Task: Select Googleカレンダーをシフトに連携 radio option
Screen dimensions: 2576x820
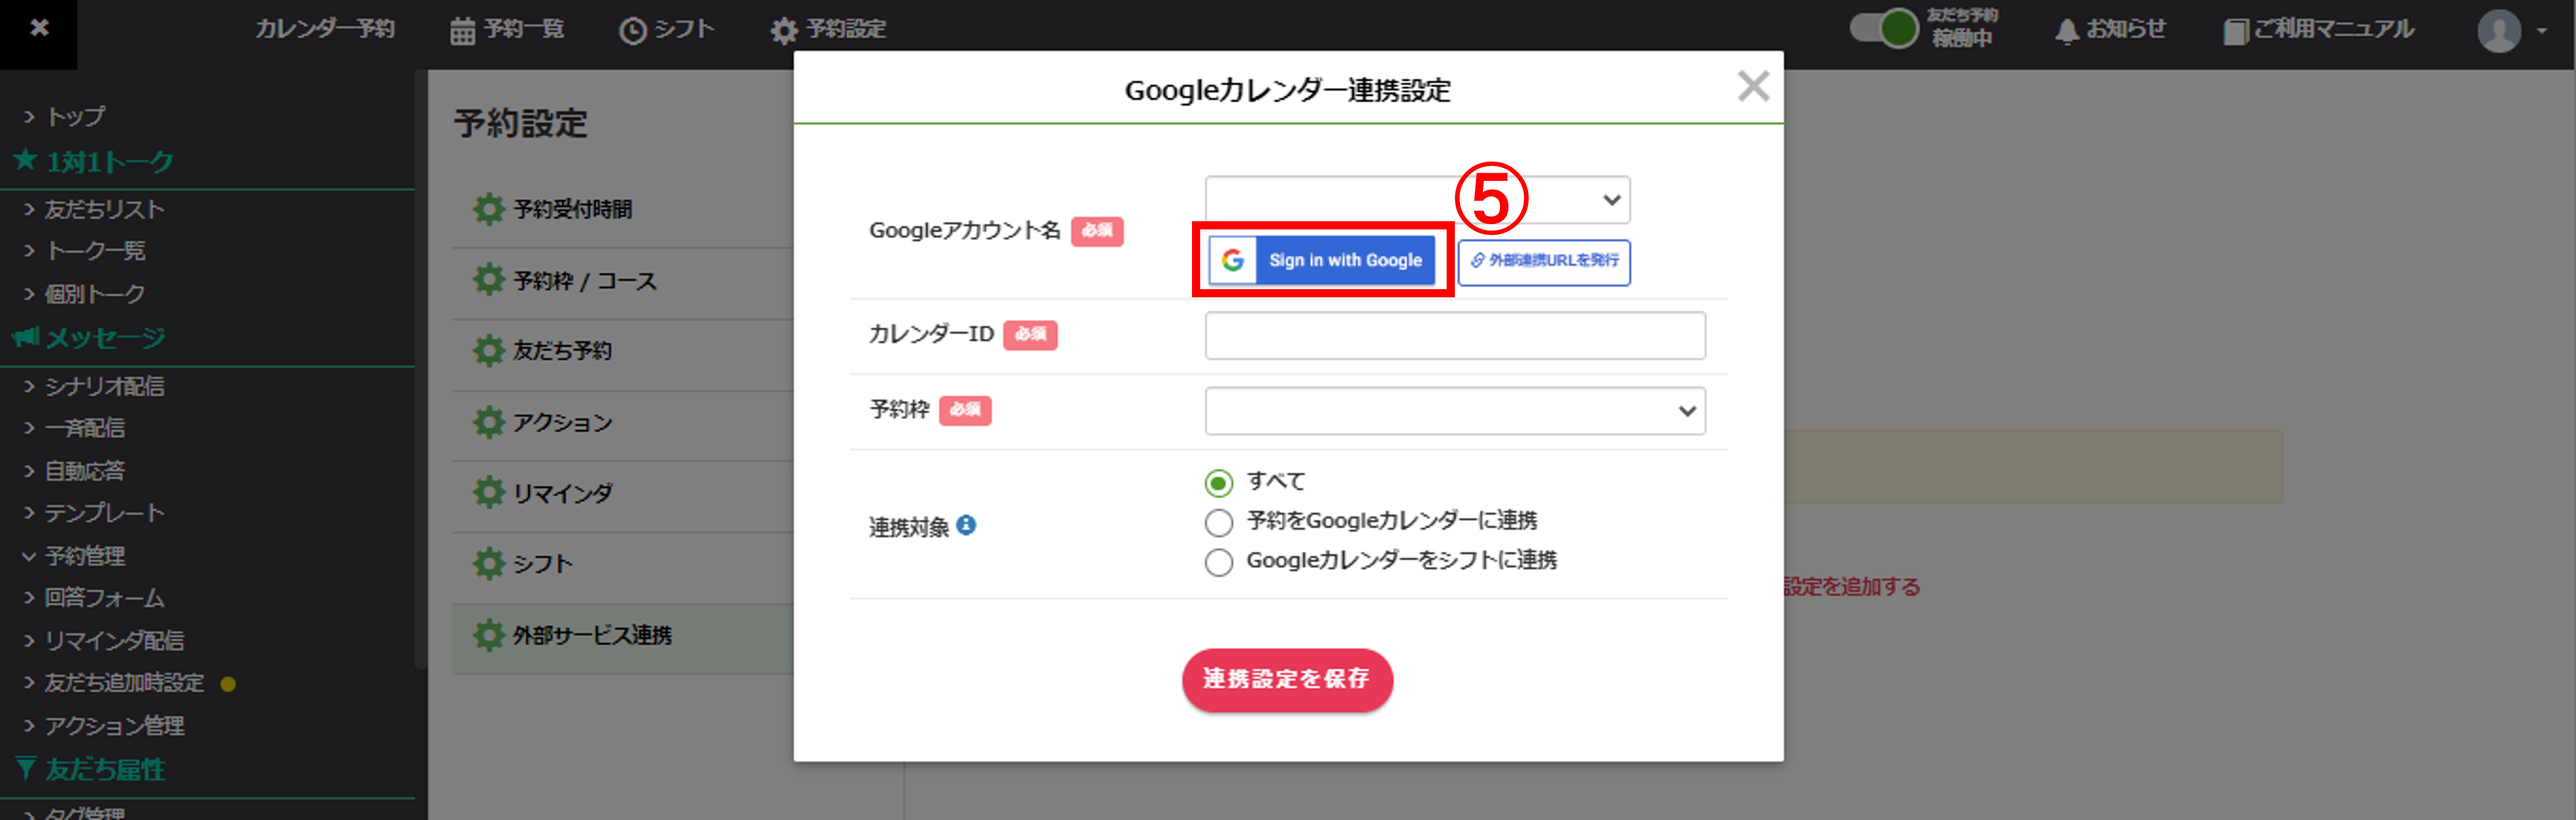Action: (x=1218, y=562)
